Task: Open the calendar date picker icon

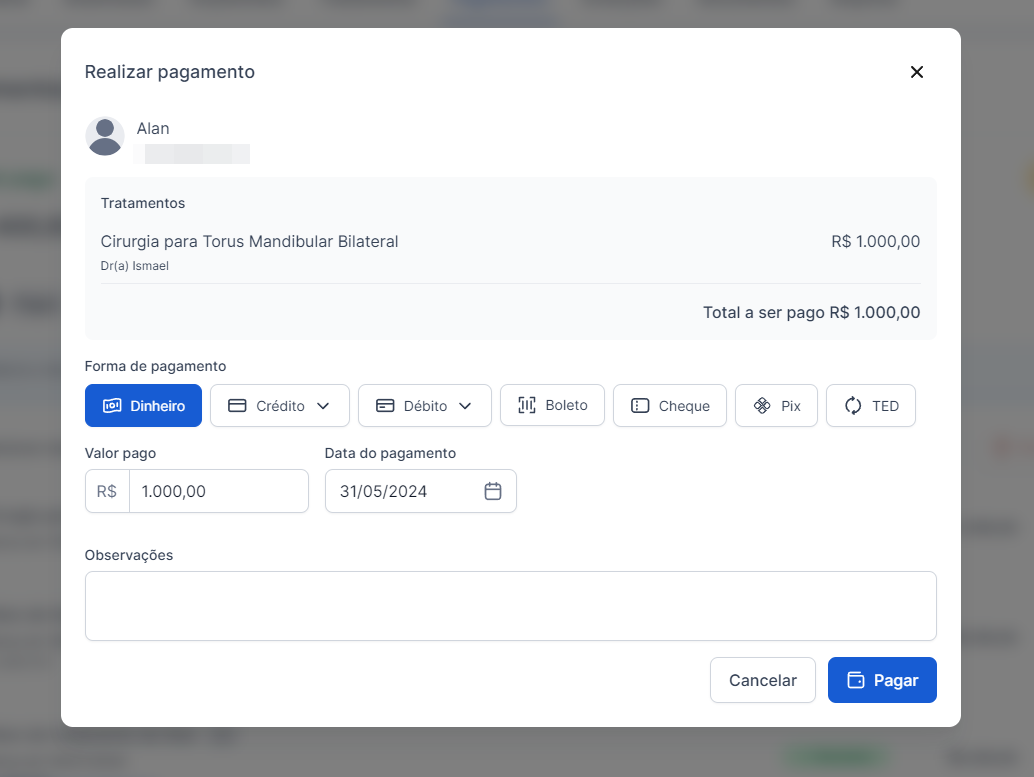Action: [x=493, y=491]
